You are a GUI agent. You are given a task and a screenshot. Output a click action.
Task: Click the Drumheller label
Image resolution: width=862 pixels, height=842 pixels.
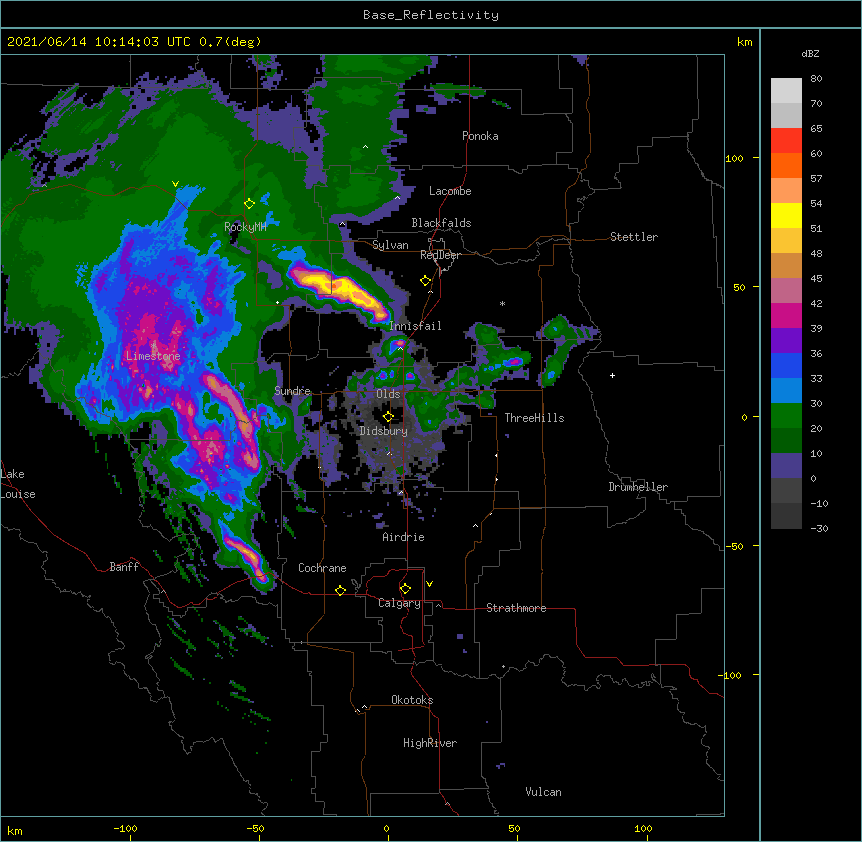click(638, 487)
